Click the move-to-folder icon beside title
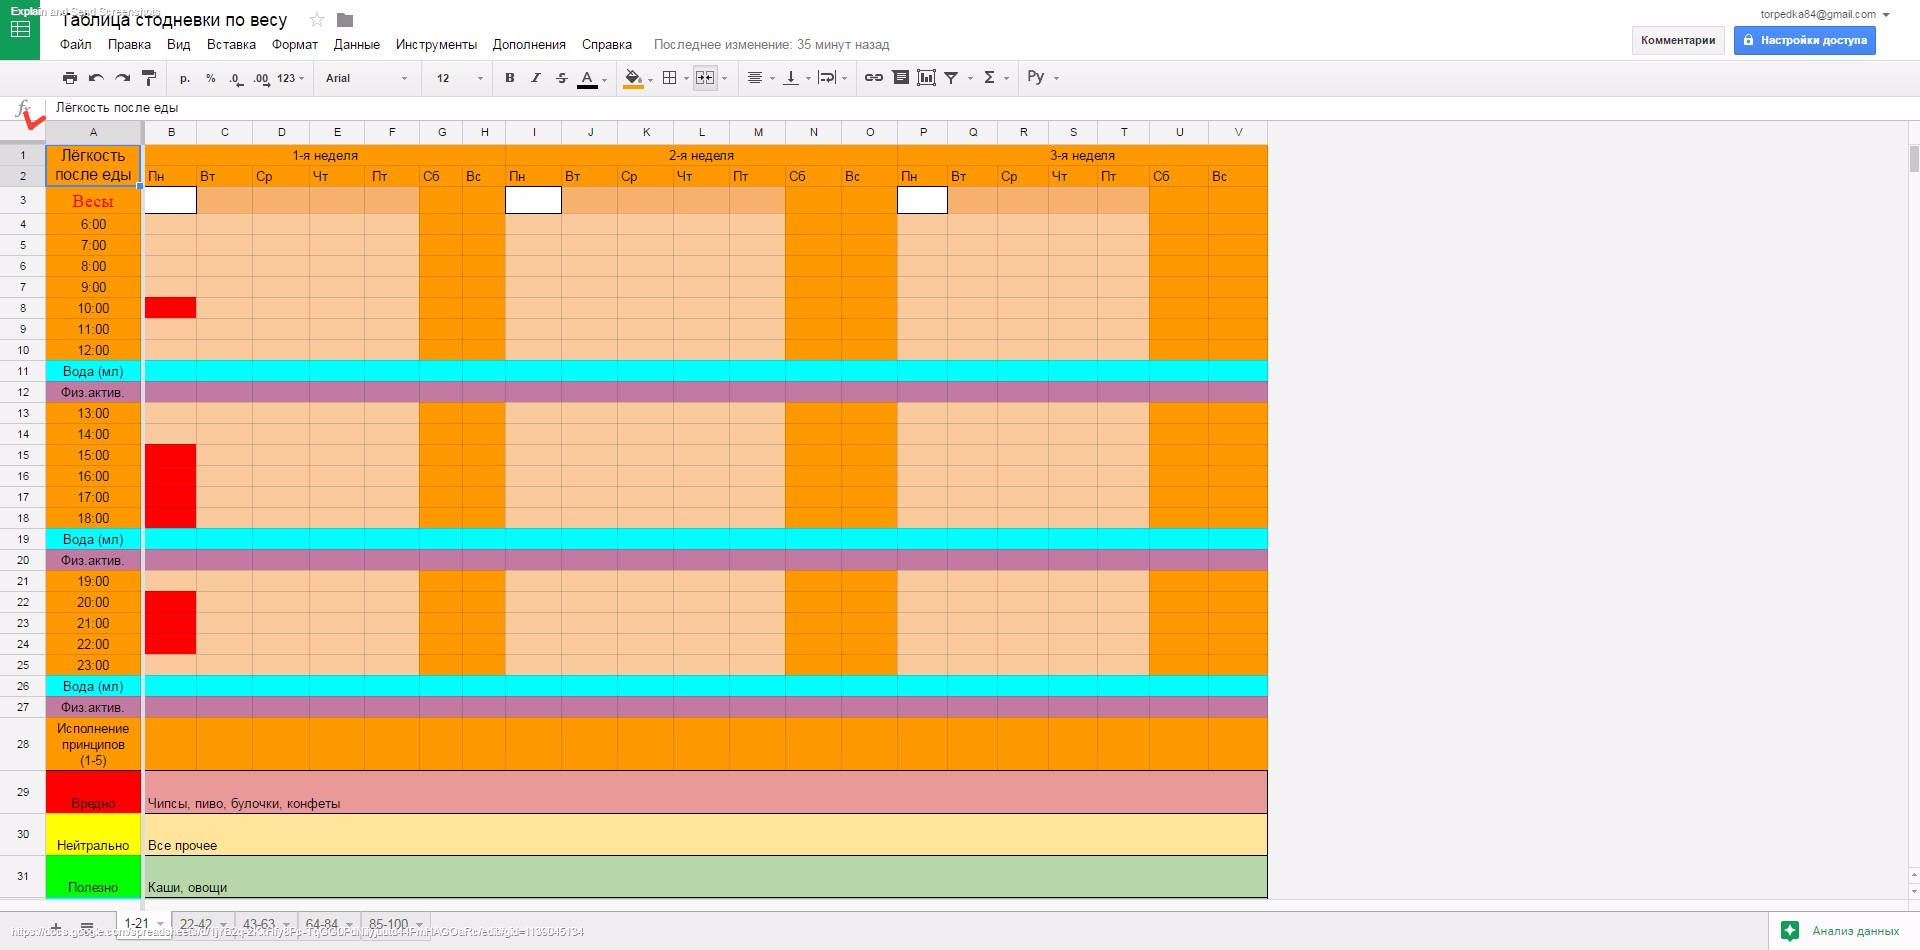Viewport: 1920px width, 950px height. 345,20
